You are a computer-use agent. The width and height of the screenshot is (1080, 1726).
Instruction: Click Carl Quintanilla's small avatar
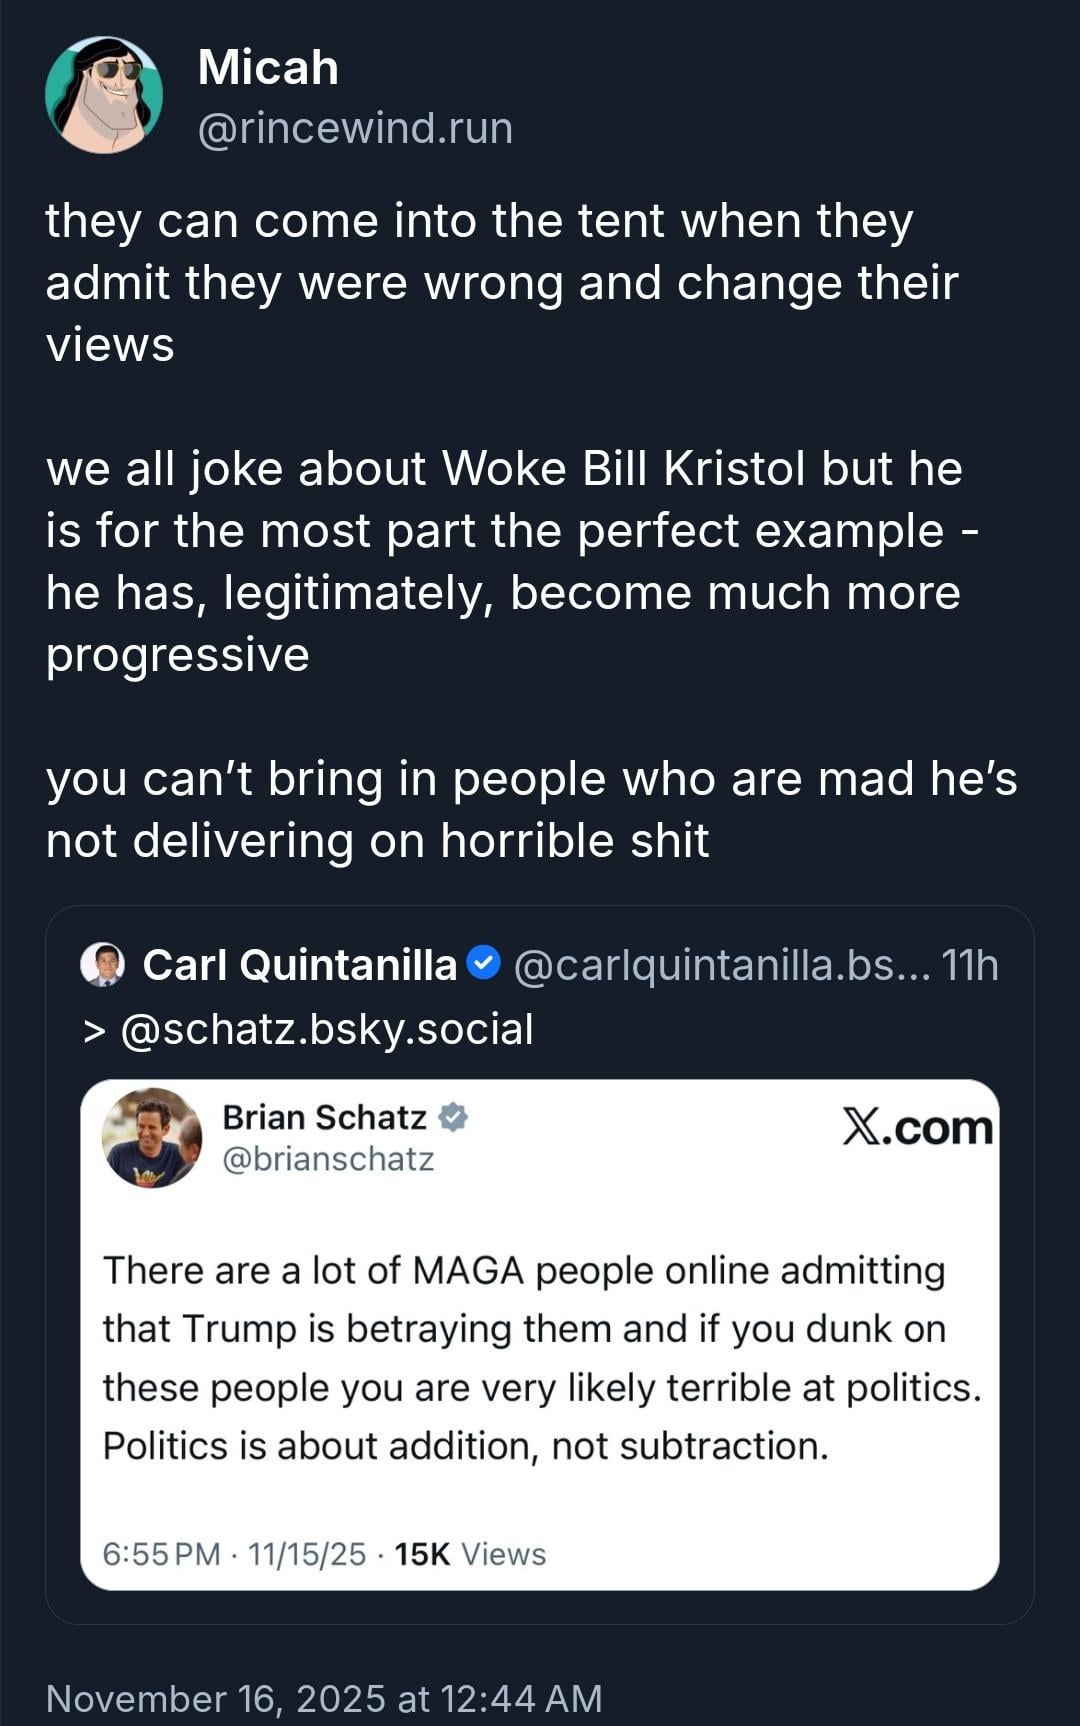coord(102,965)
